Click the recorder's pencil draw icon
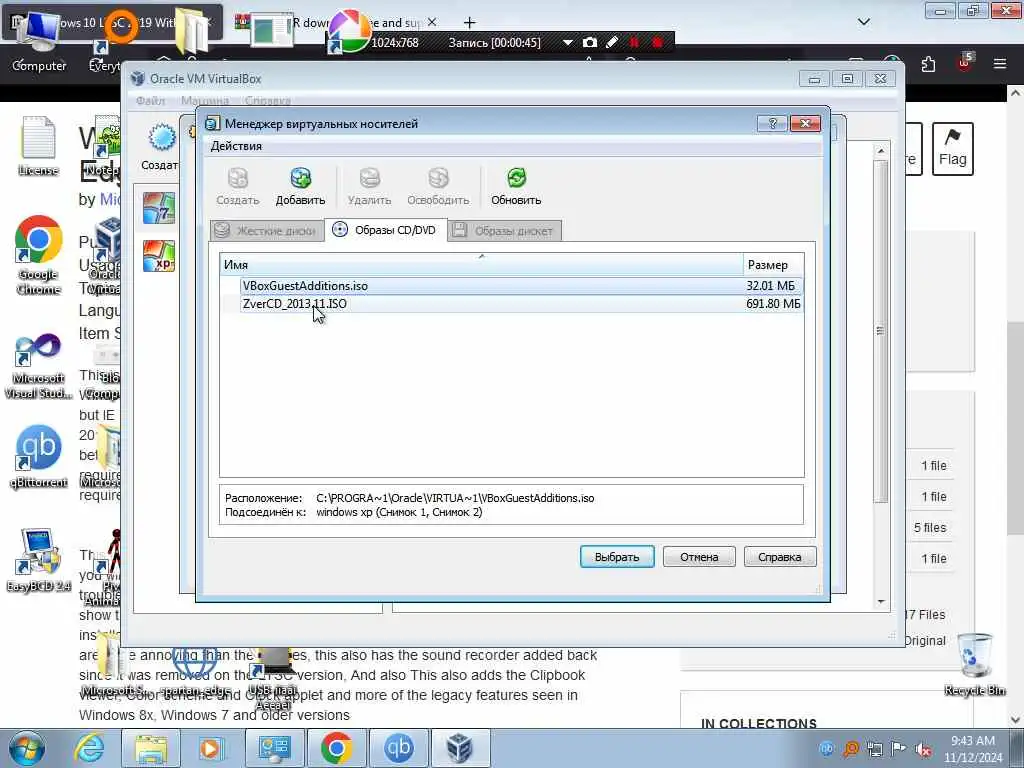This screenshot has width=1024, height=768. (612, 42)
